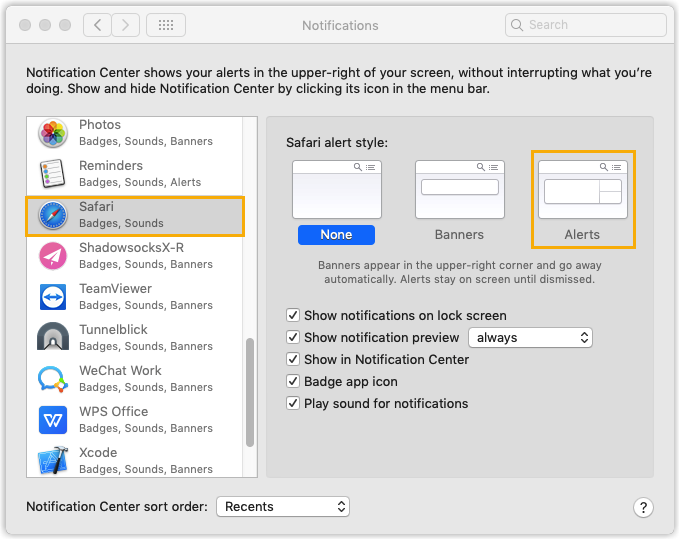The image size is (680, 540).
Task: Open help with the question mark
Action: [643, 507]
